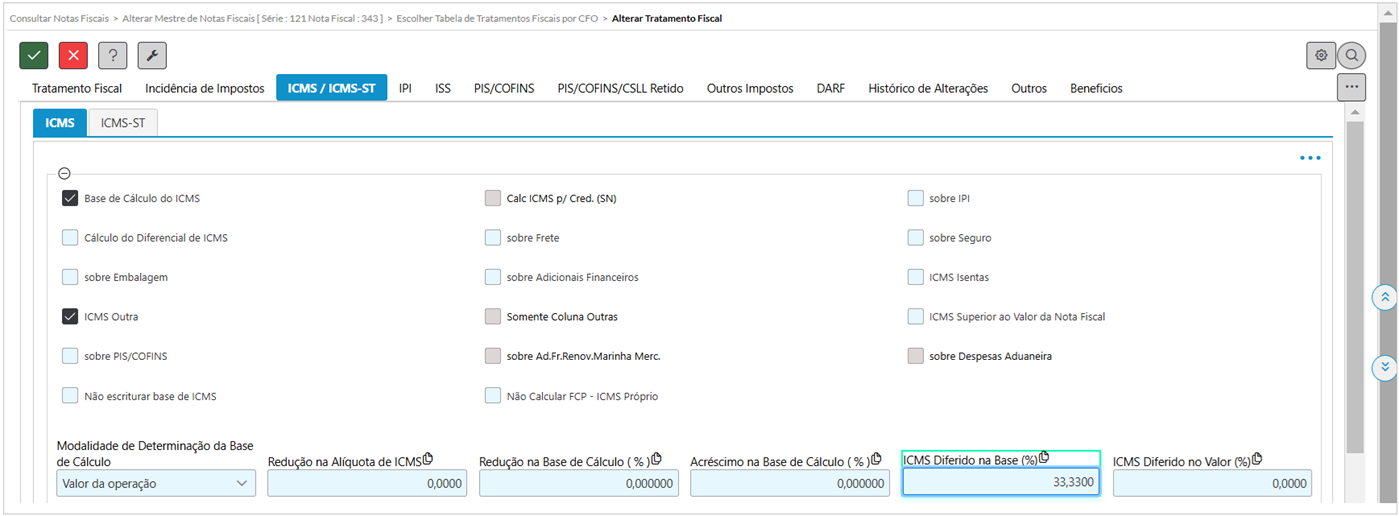Viewport: 1399px width, 516px height.
Task: Collapse the section with the minus circle
Action: coord(65,174)
